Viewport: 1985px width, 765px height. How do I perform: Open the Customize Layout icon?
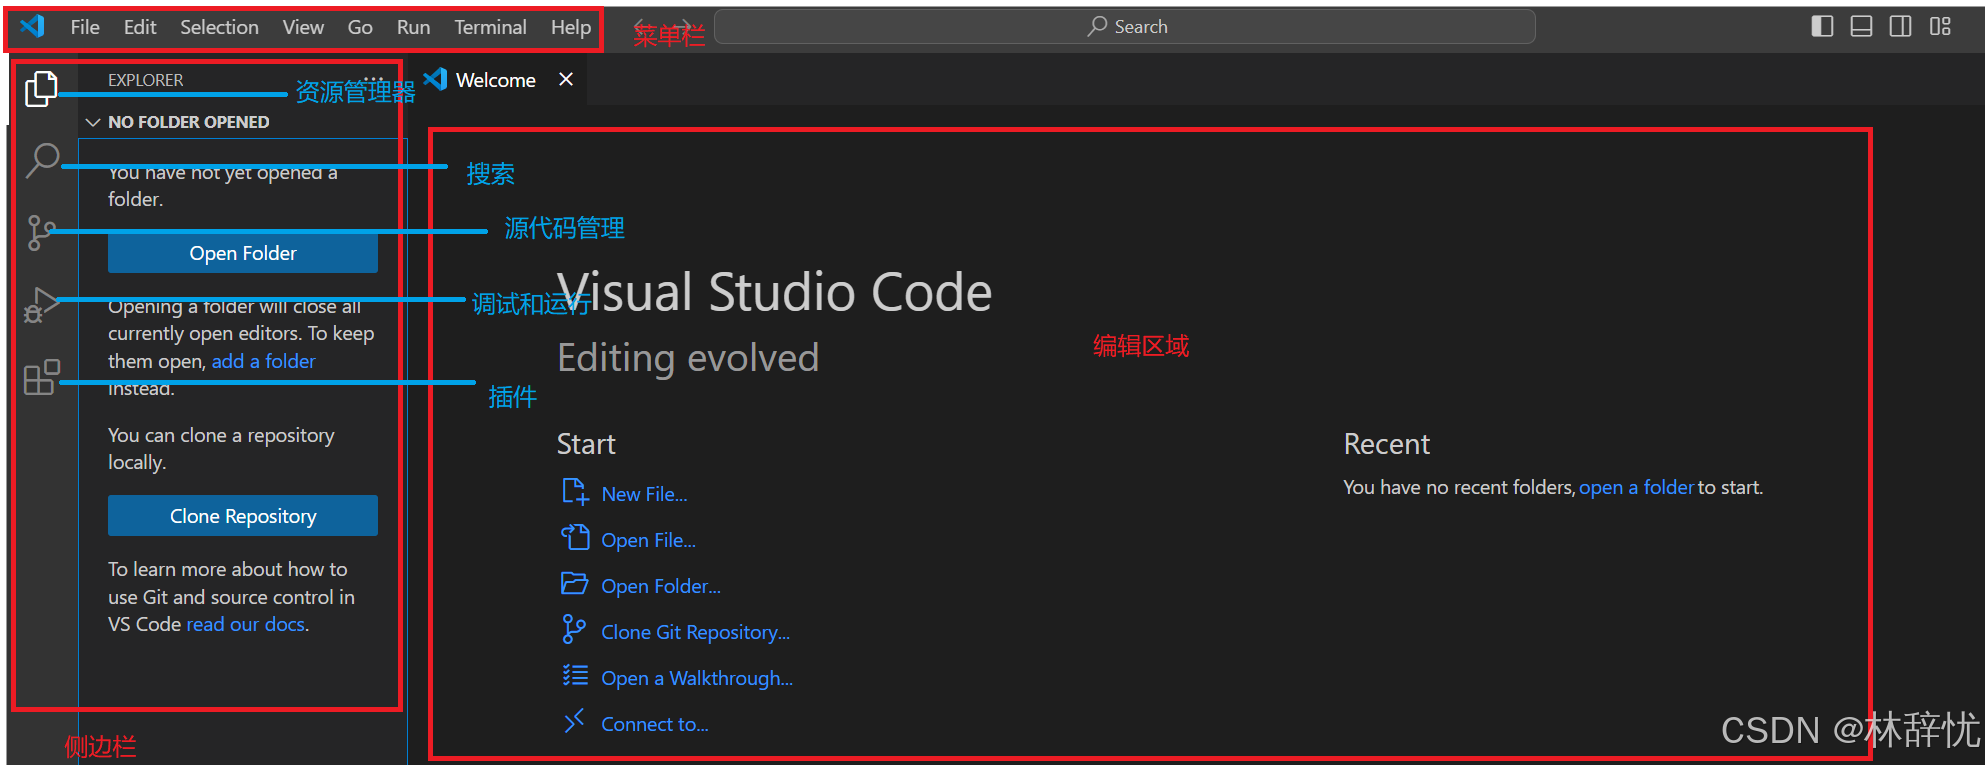[1940, 26]
